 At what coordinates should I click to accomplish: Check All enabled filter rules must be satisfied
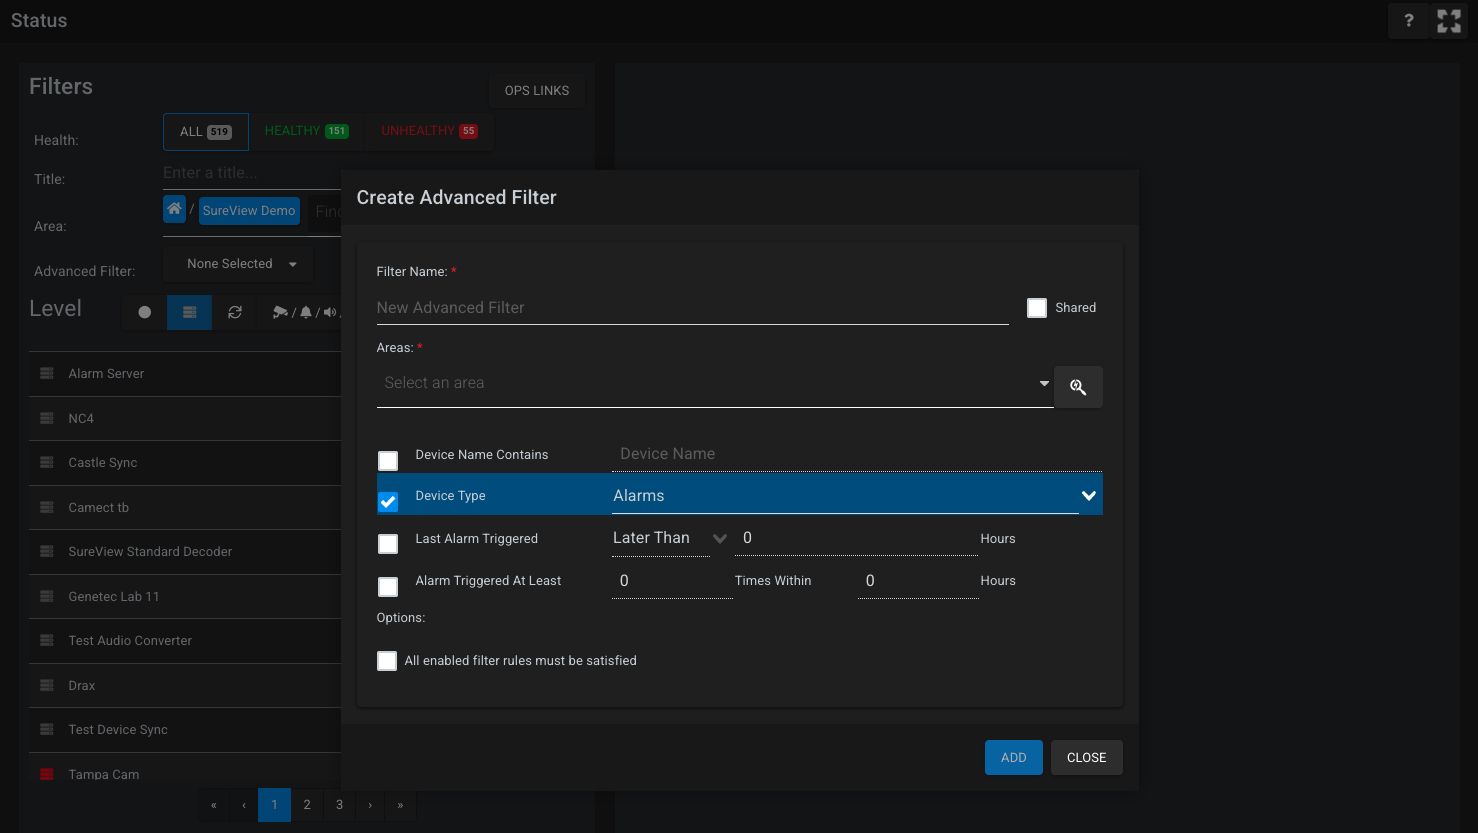point(387,661)
